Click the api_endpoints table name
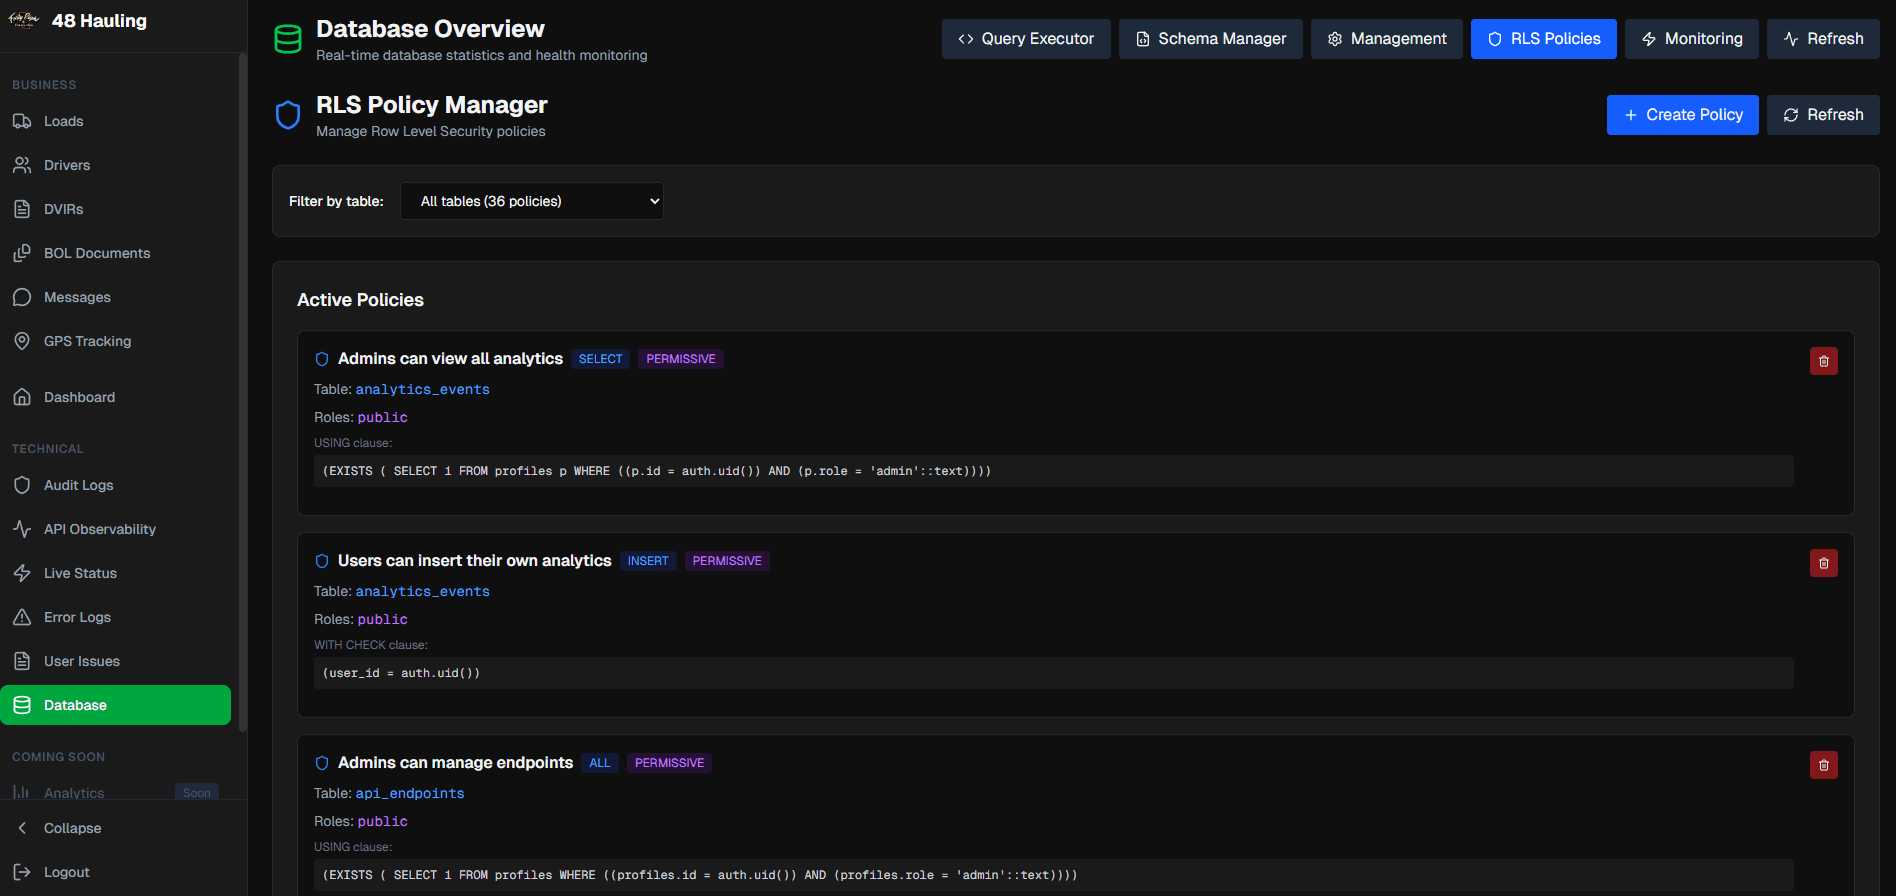 [x=410, y=793]
